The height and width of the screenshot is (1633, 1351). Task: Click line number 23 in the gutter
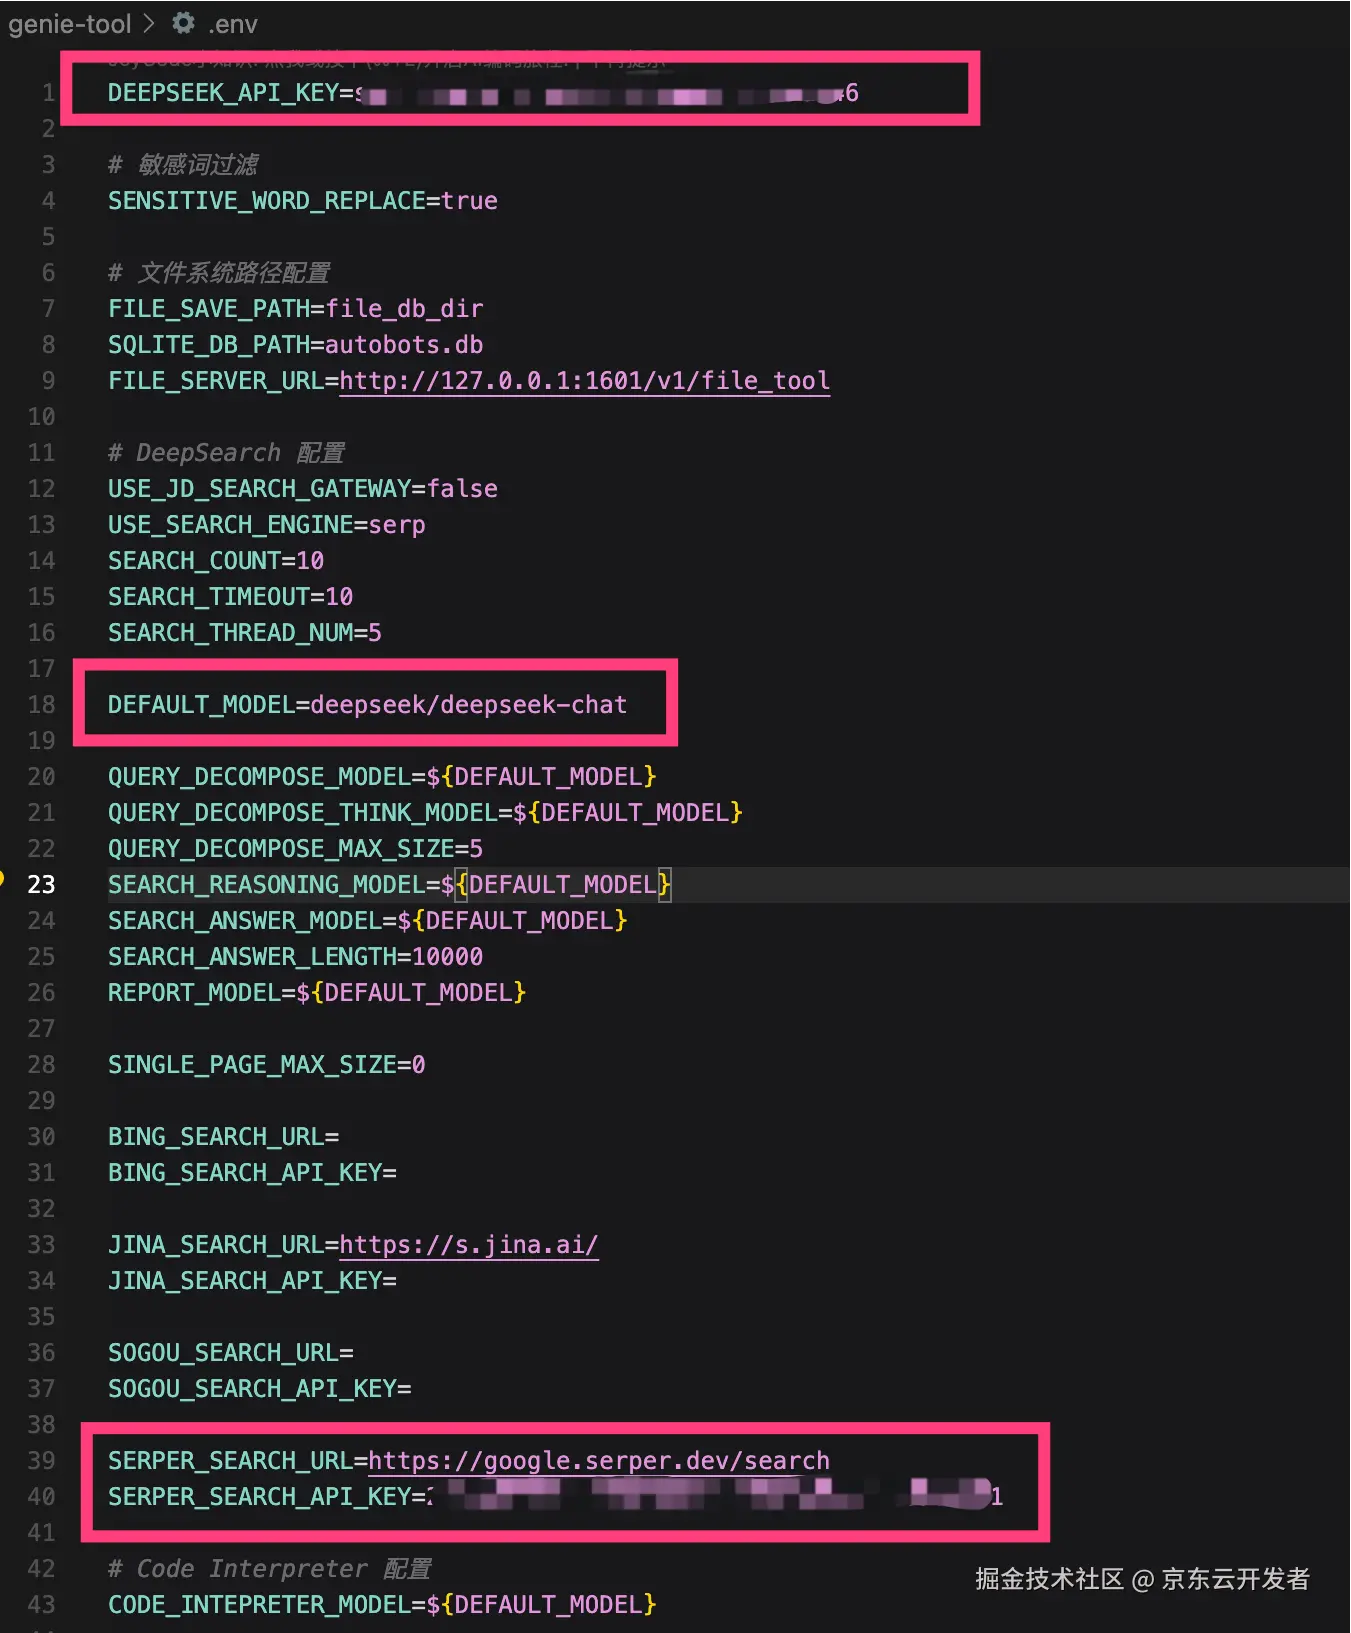tap(41, 885)
